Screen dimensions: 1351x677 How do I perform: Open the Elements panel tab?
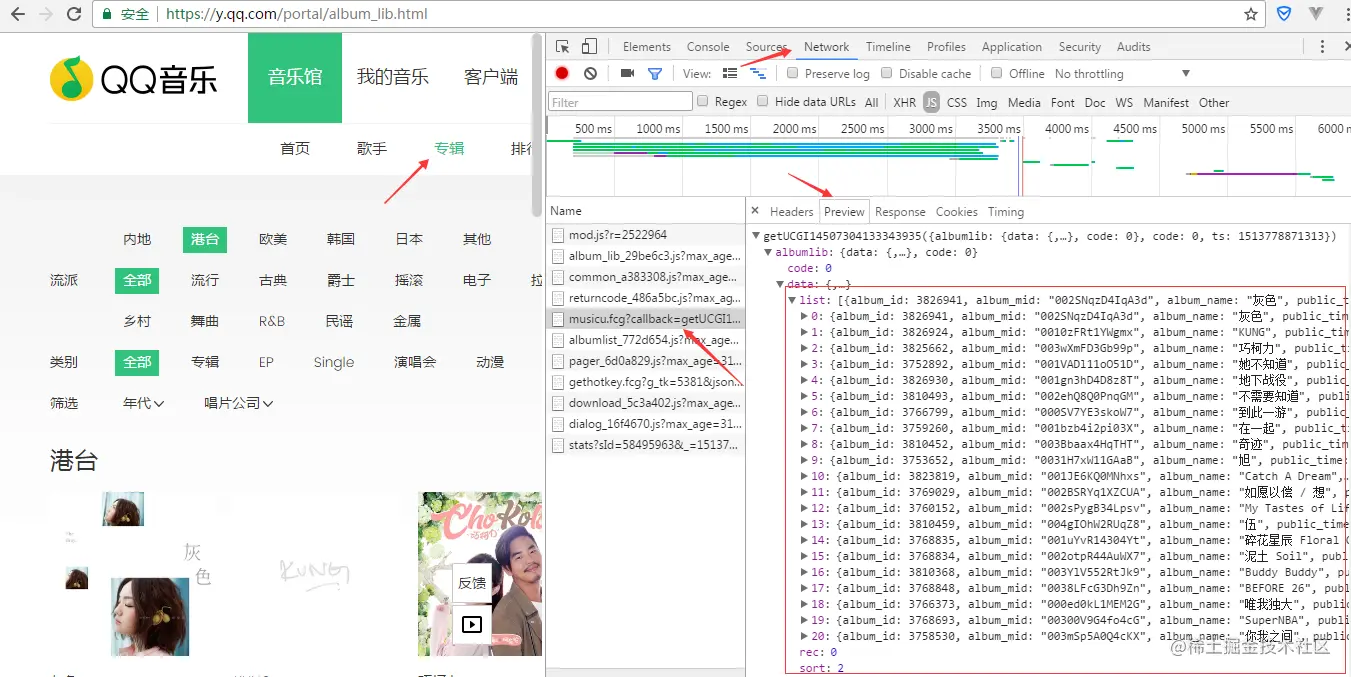pyautogui.click(x=647, y=47)
